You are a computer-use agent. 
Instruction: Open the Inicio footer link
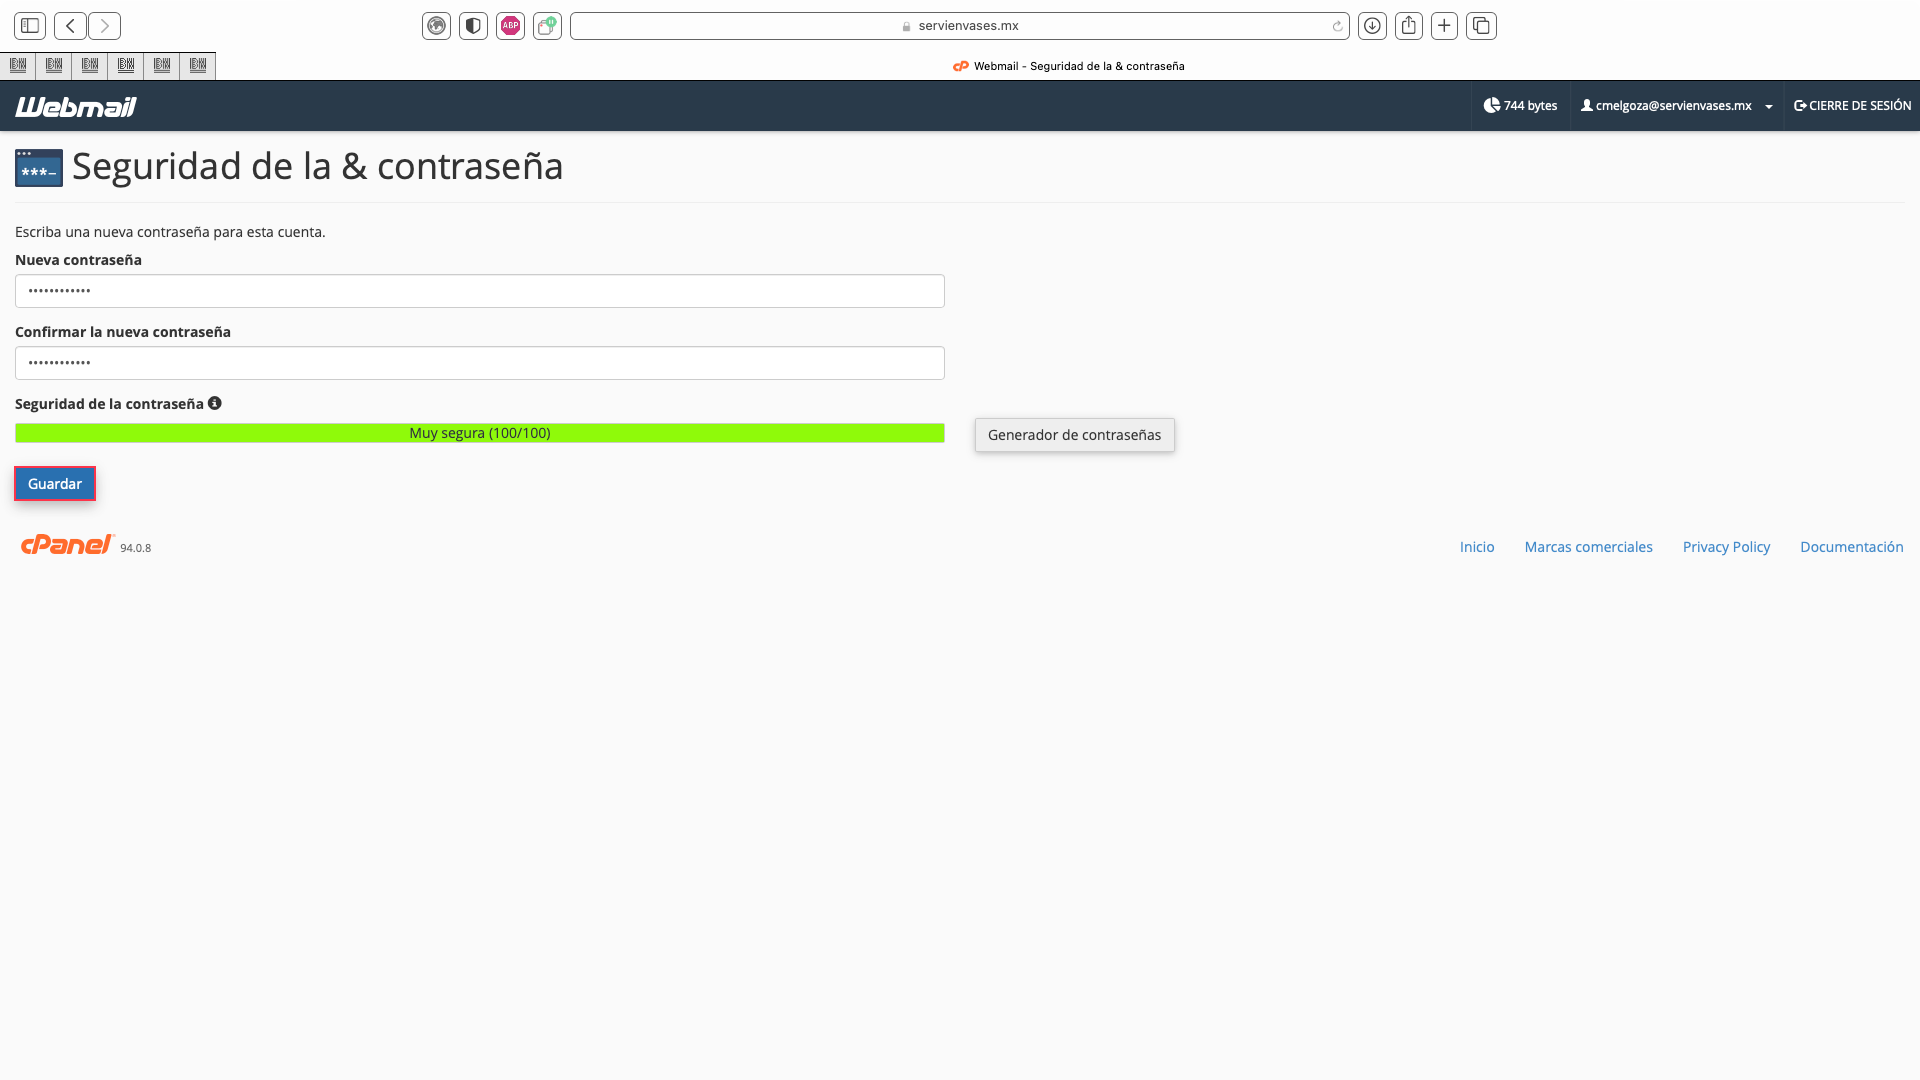point(1476,547)
